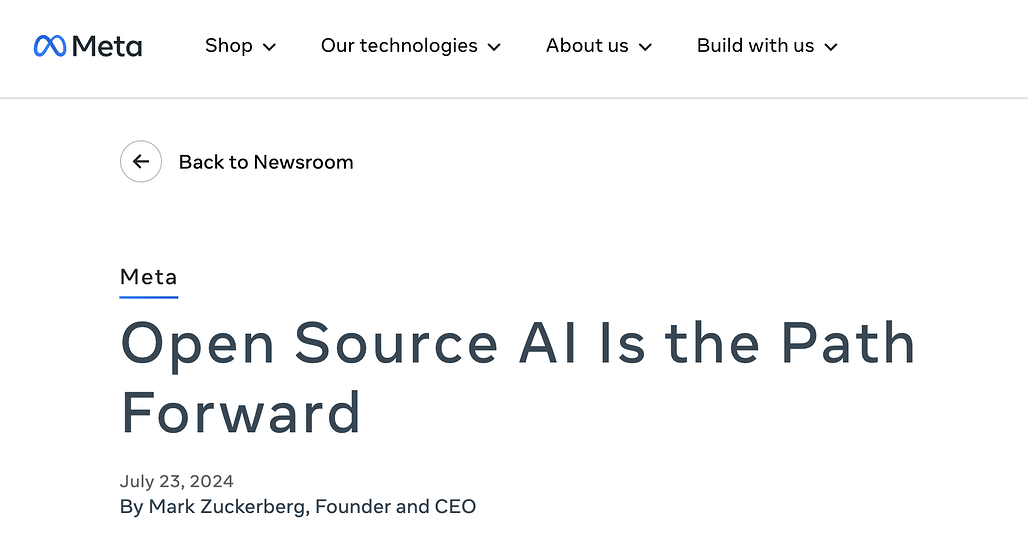Expand the chevron beside Our technologies
Screen dimensions: 1028x554
[494, 47]
